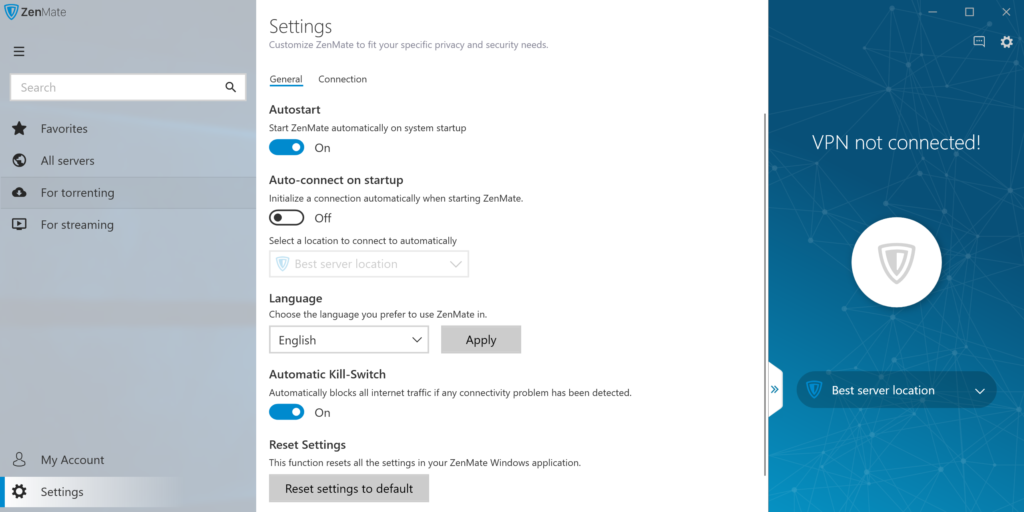The image size is (1024, 512).
Task: Open the feedback chat icon
Action: 979,42
